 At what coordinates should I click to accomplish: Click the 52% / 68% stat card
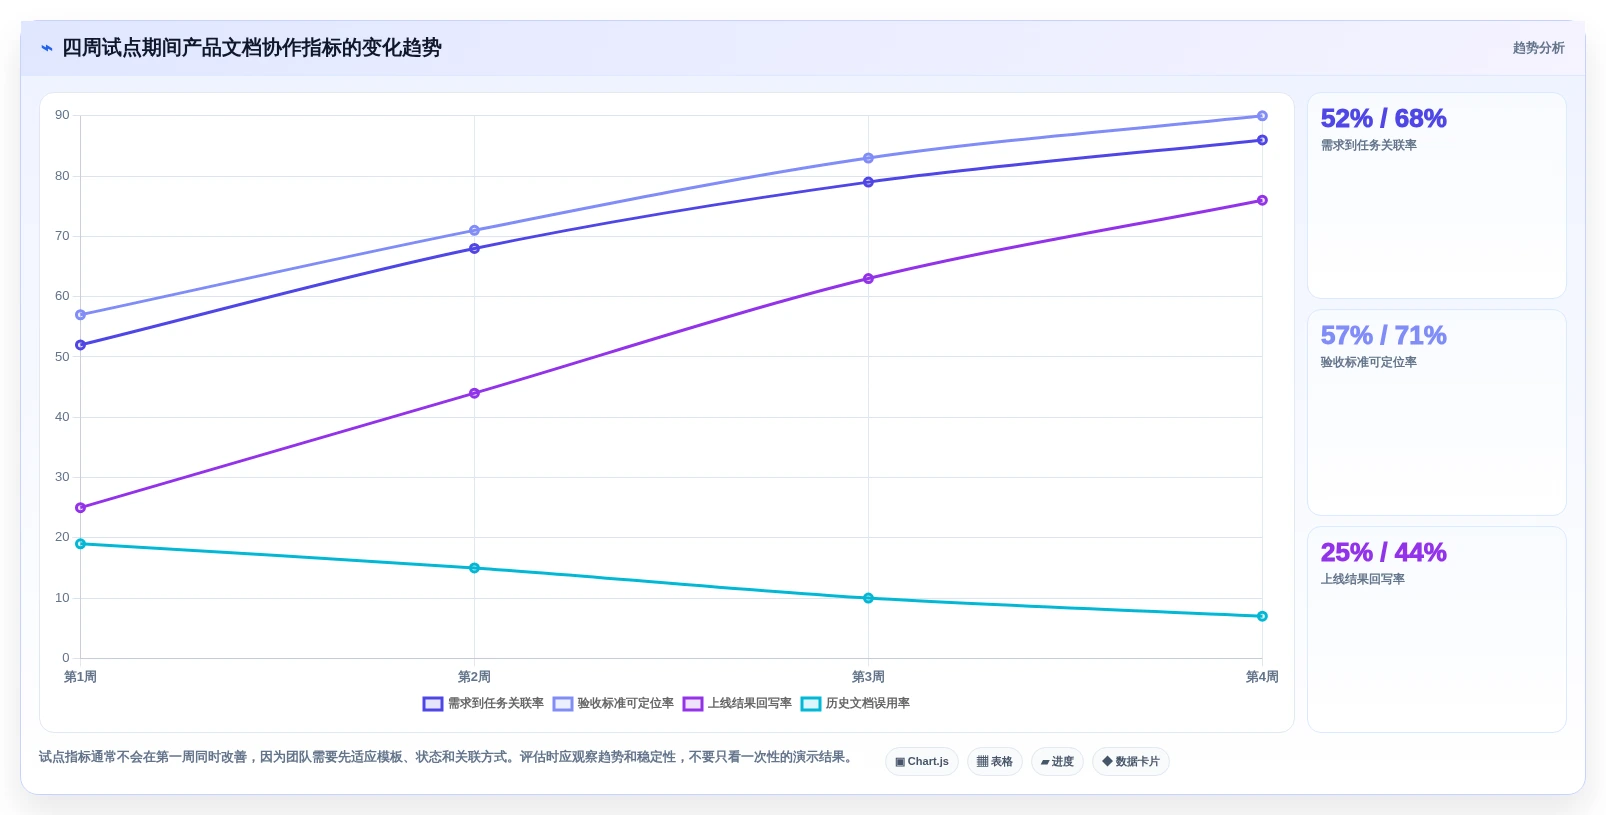coord(1437,196)
